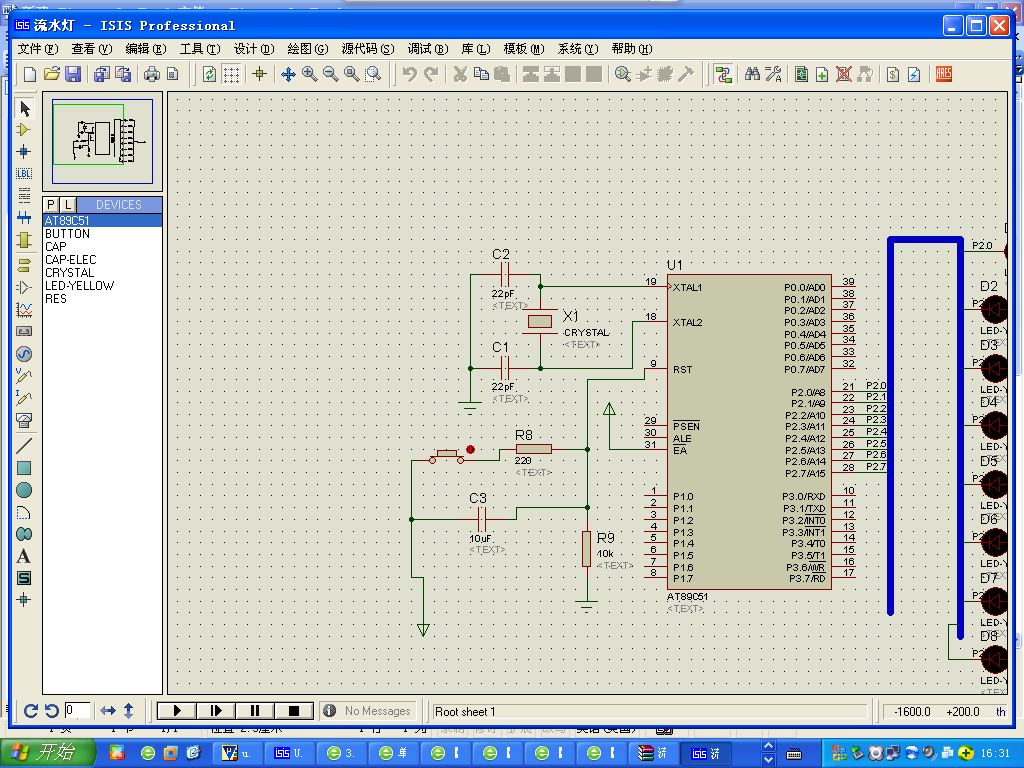Click the Zoom Out magnifier icon
The width and height of the screenshot is (1024, 768).
(331, 74)
